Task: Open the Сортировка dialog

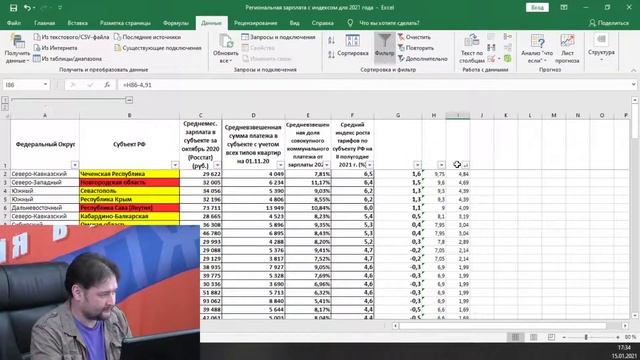Action: (353, 46)
